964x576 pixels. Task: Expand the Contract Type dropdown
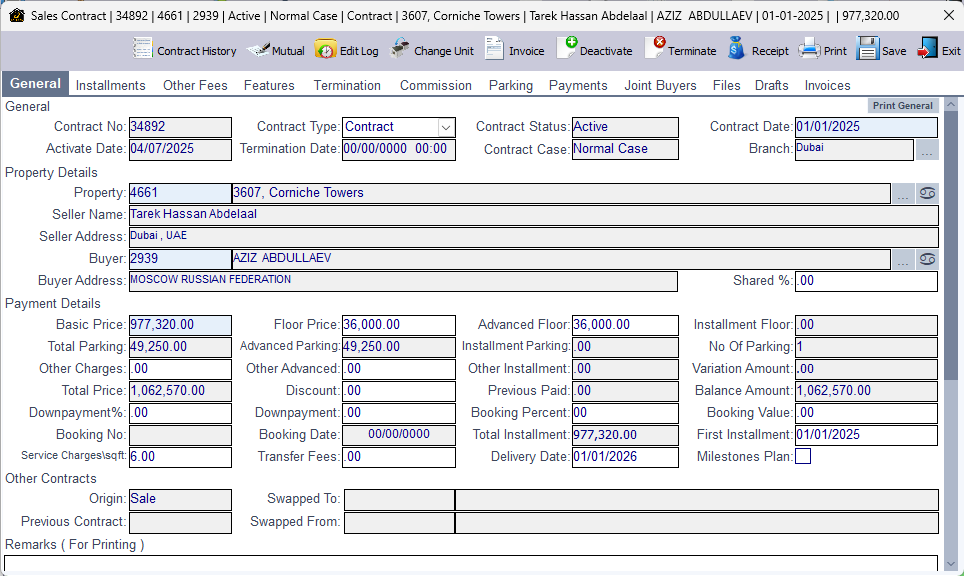pos(446,127)
